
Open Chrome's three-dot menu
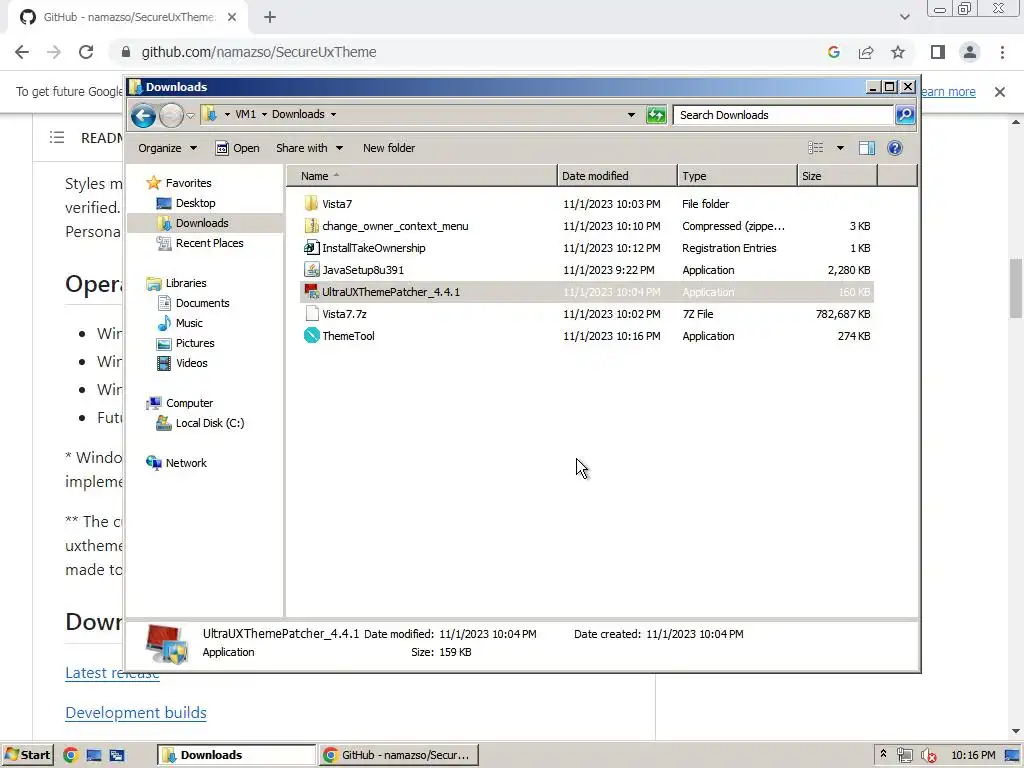1002,52
